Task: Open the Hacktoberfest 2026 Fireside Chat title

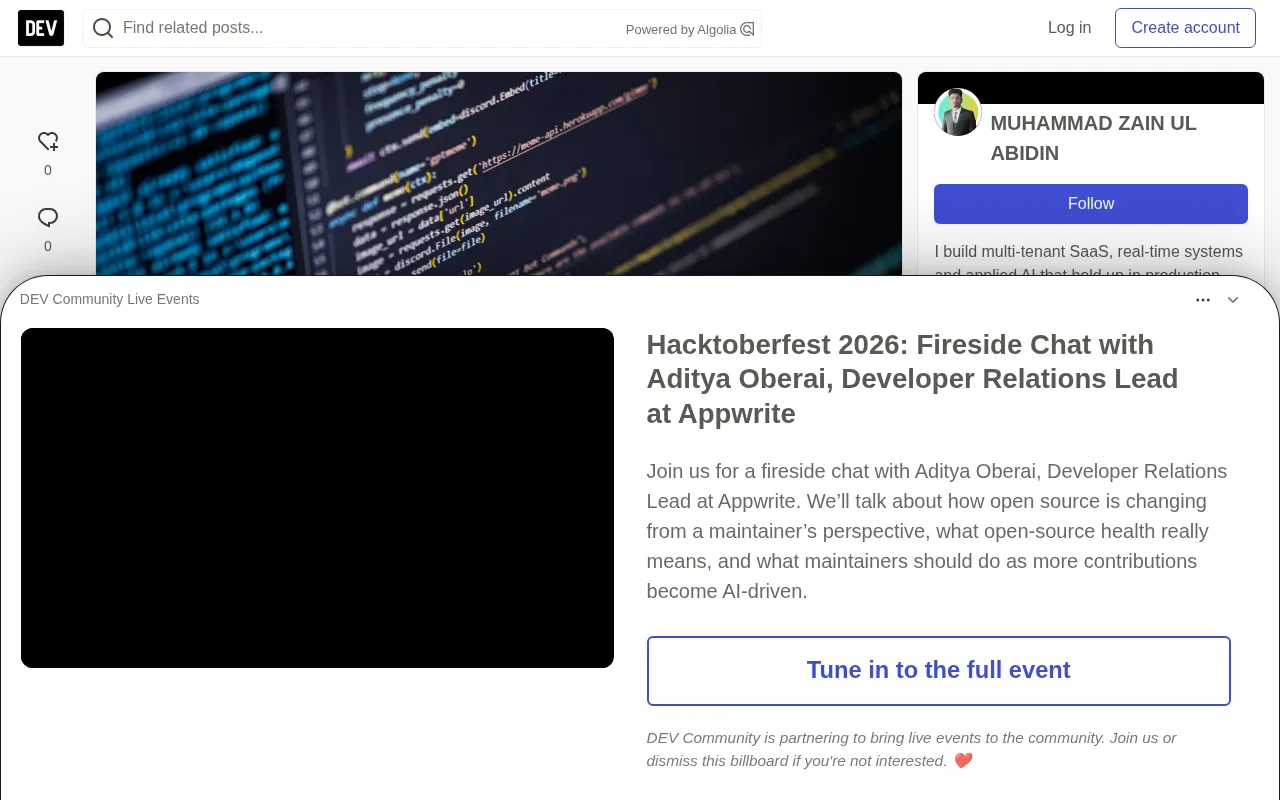Action: tap(912, 379)
